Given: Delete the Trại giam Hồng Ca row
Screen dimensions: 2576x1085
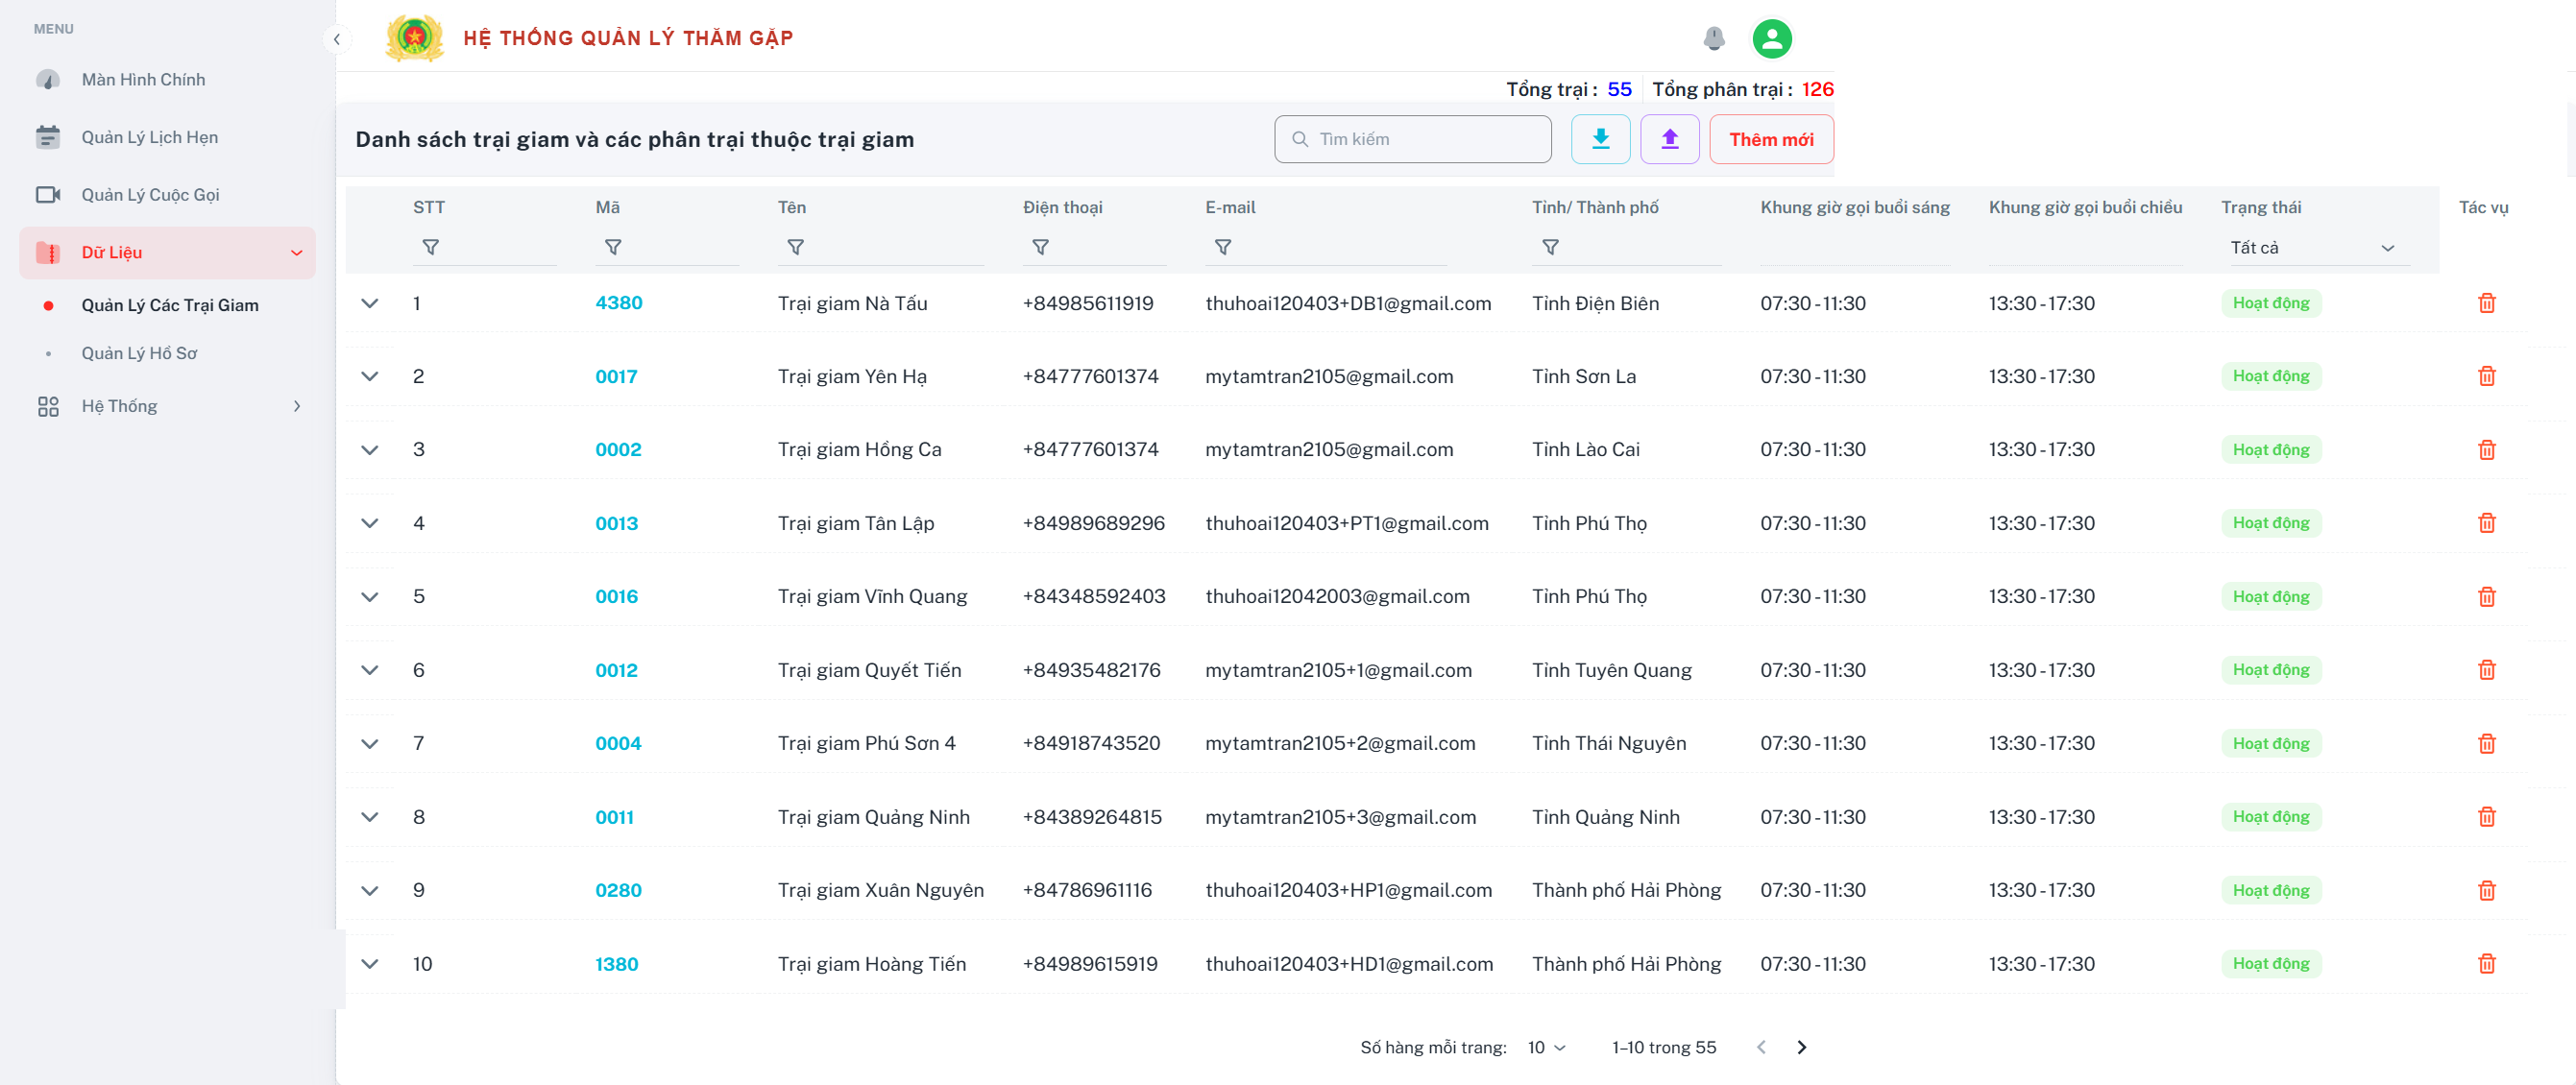Looking at the screenshot, I should 2486,450.
